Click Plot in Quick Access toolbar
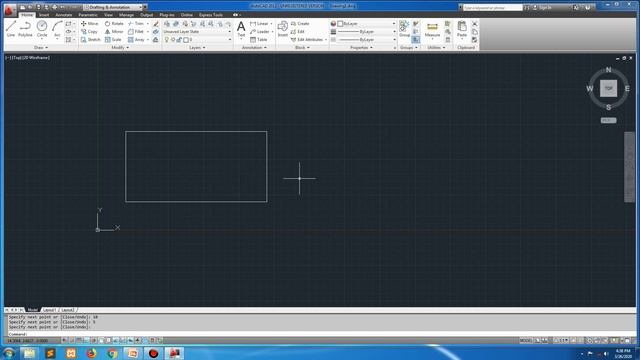The width and height of the screenshot is (640, 360). (54, 7)
